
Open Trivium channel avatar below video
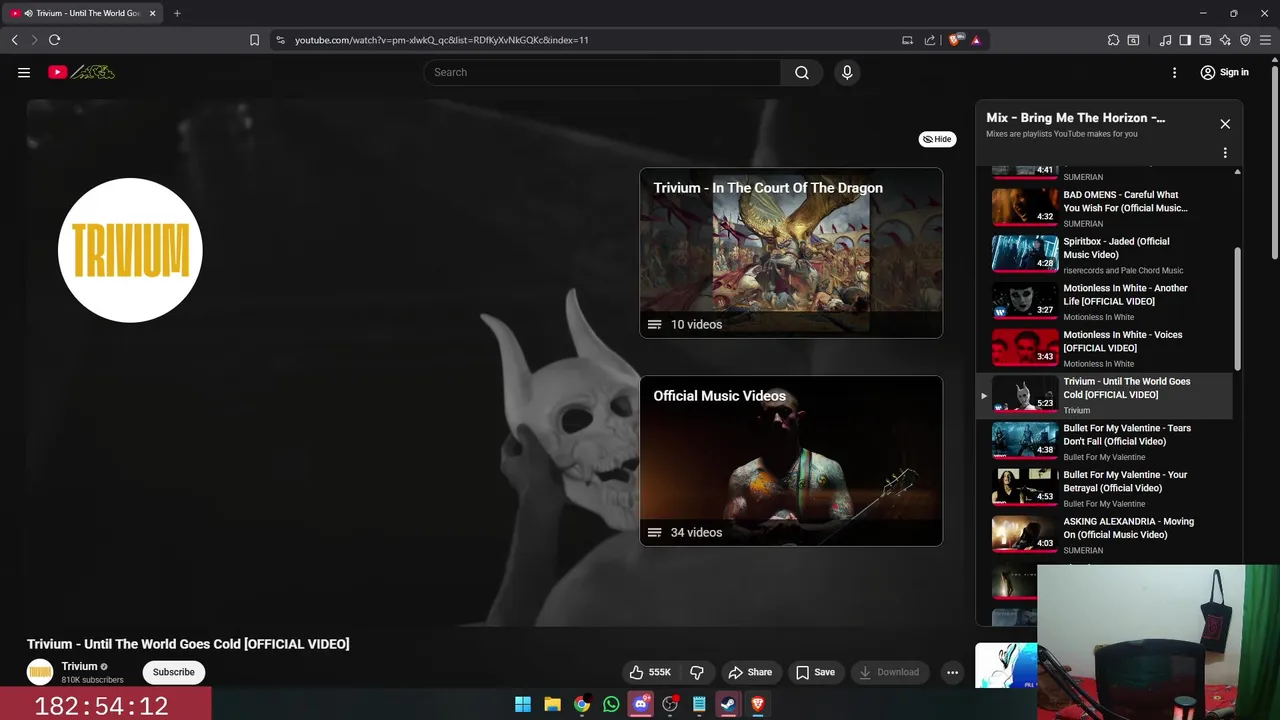[x=40, y=672]
